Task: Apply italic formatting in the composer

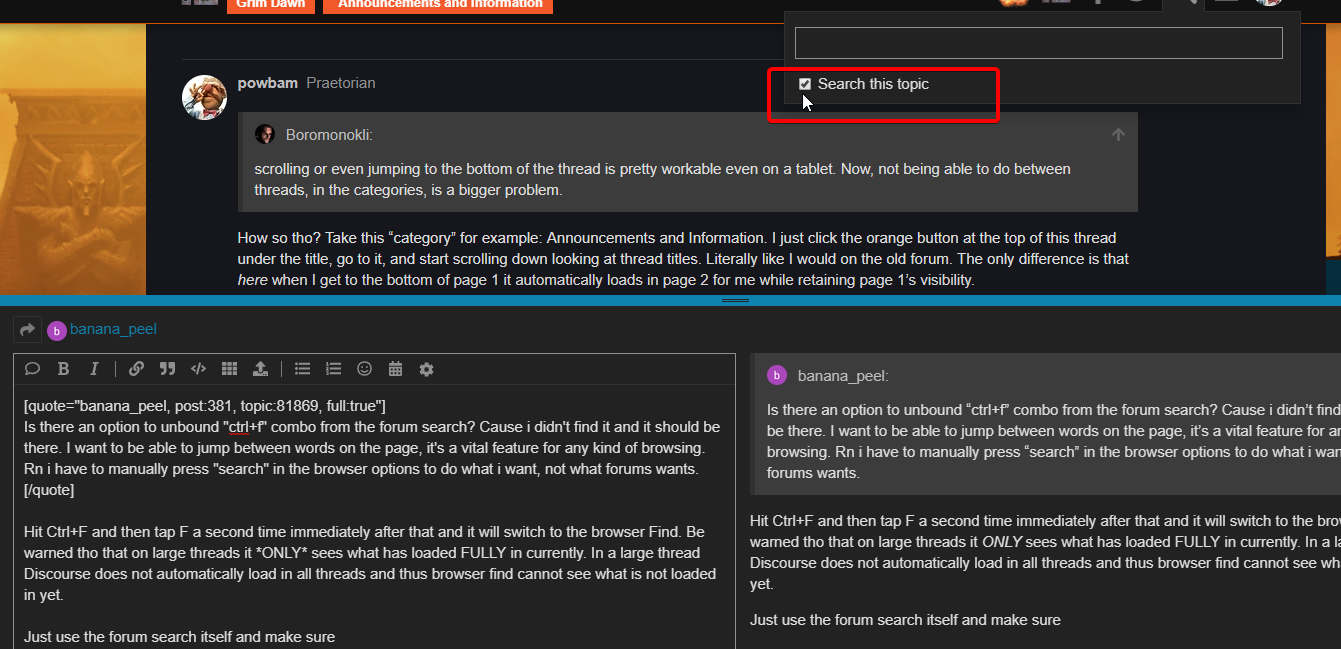Action: pyautogui.click(x=94, y=369)
